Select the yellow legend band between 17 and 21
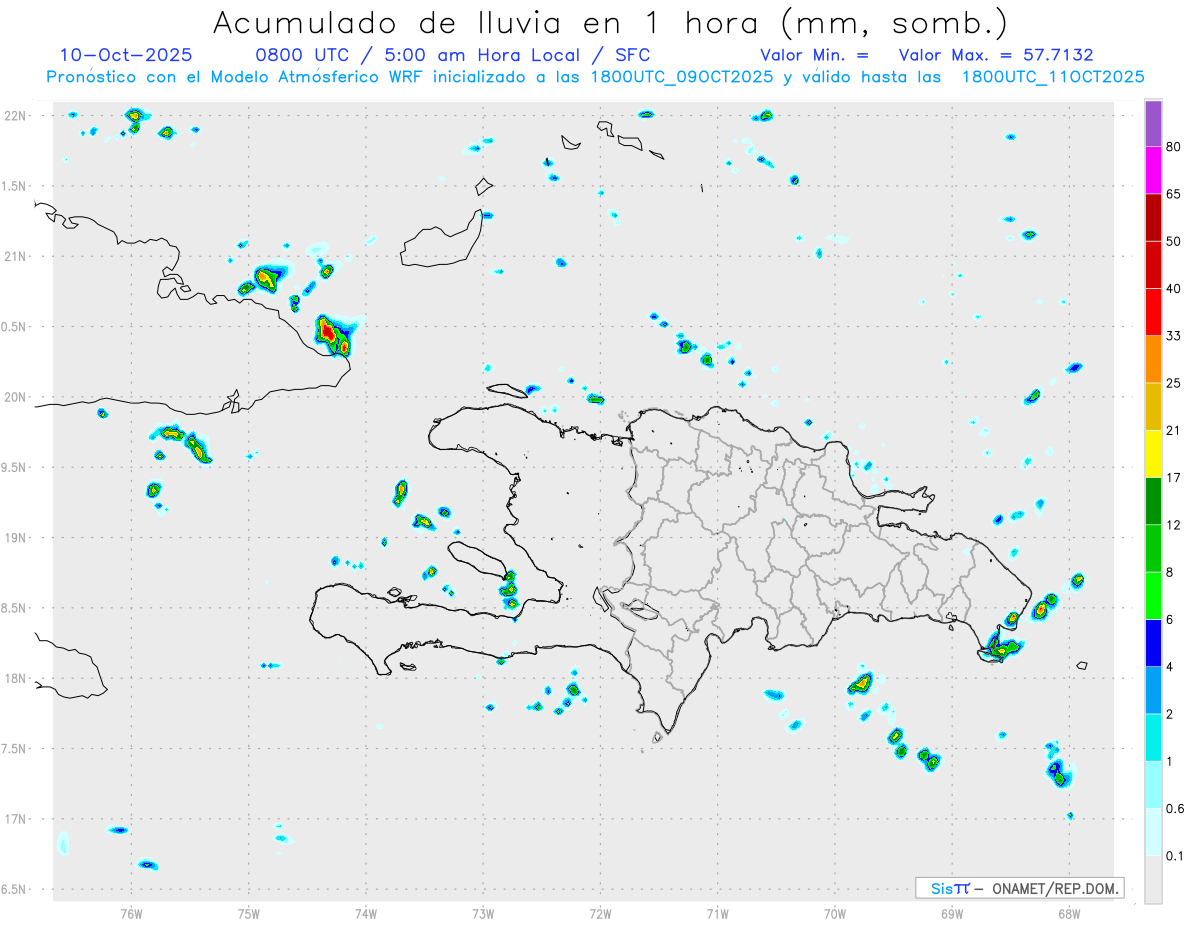1200x927 pixels. [1153, 454]
